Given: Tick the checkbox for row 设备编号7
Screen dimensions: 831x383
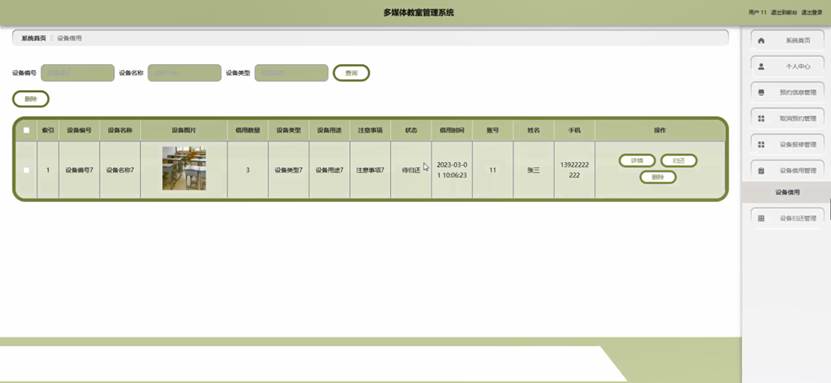Looking at the screenshot, I should (26, 170).
